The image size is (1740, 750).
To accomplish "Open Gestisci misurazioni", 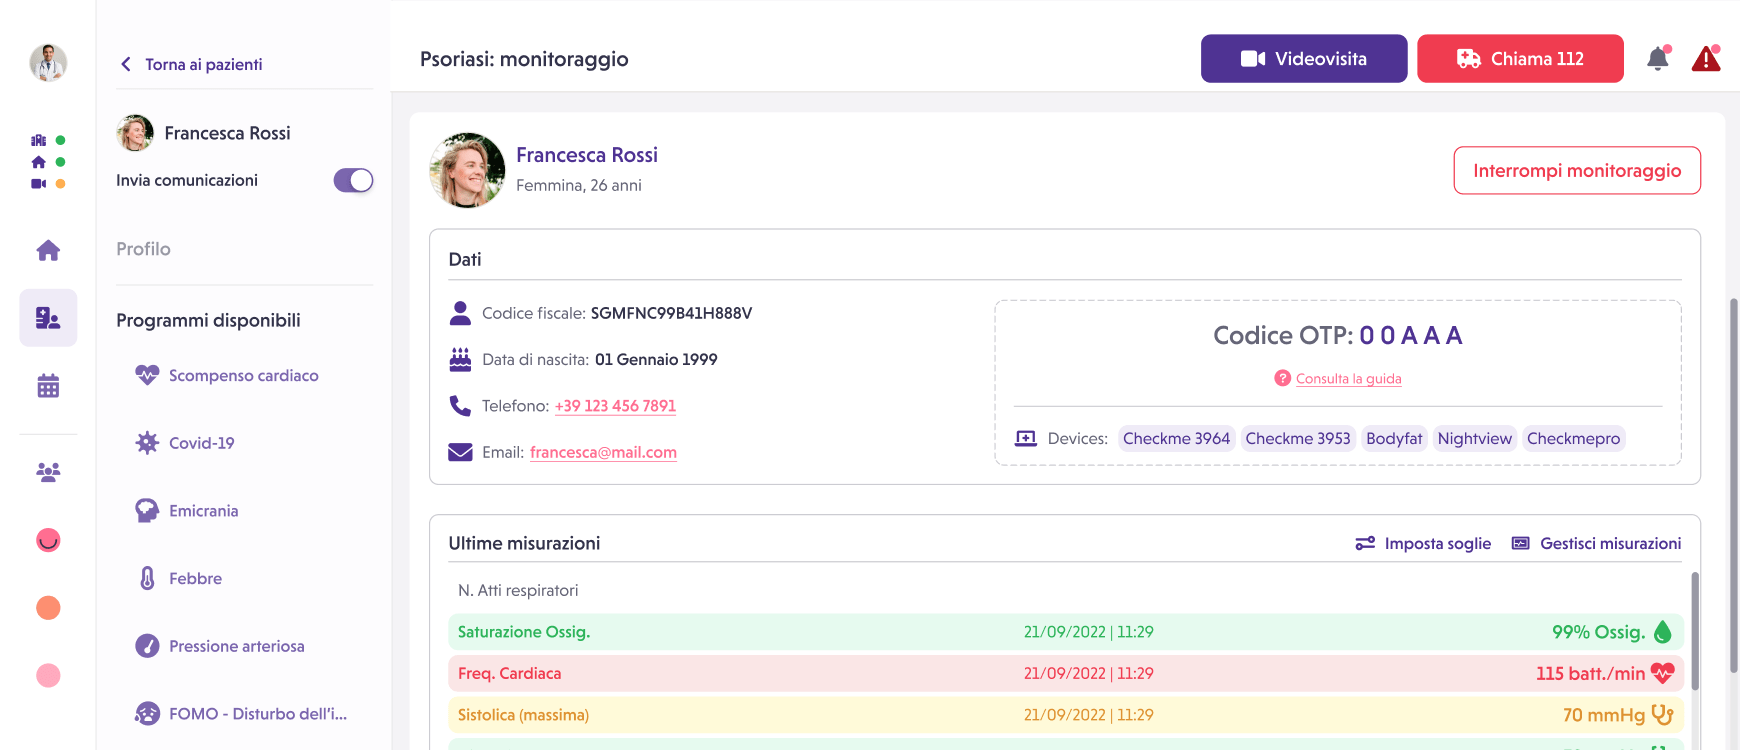I will pyautogui.click(x=1596, y=543).
